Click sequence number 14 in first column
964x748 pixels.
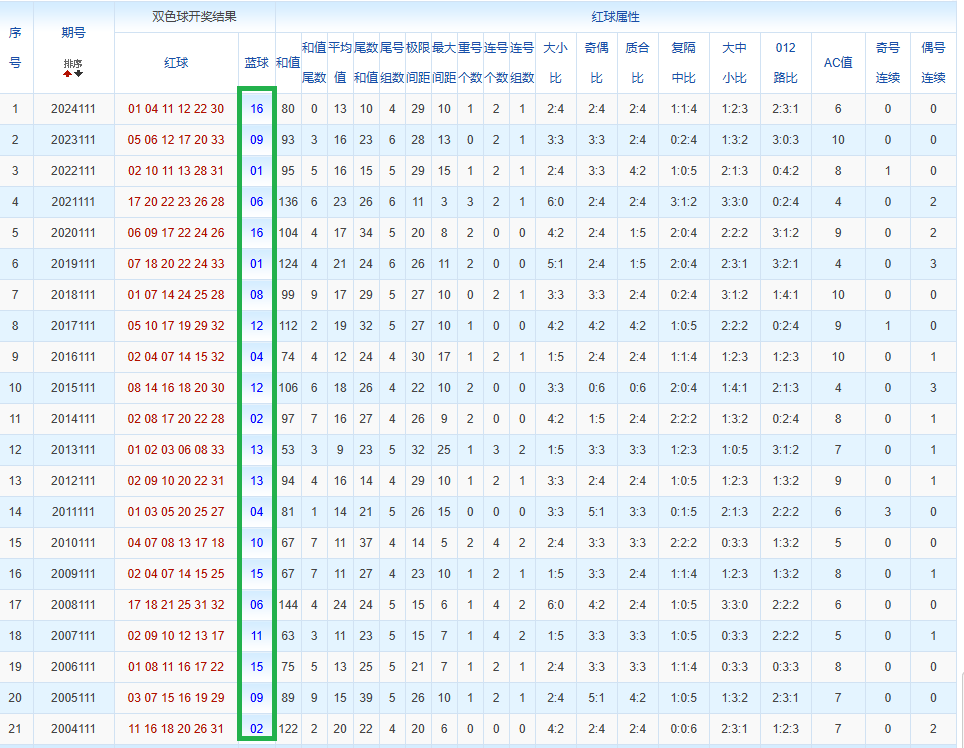(15, 512)
